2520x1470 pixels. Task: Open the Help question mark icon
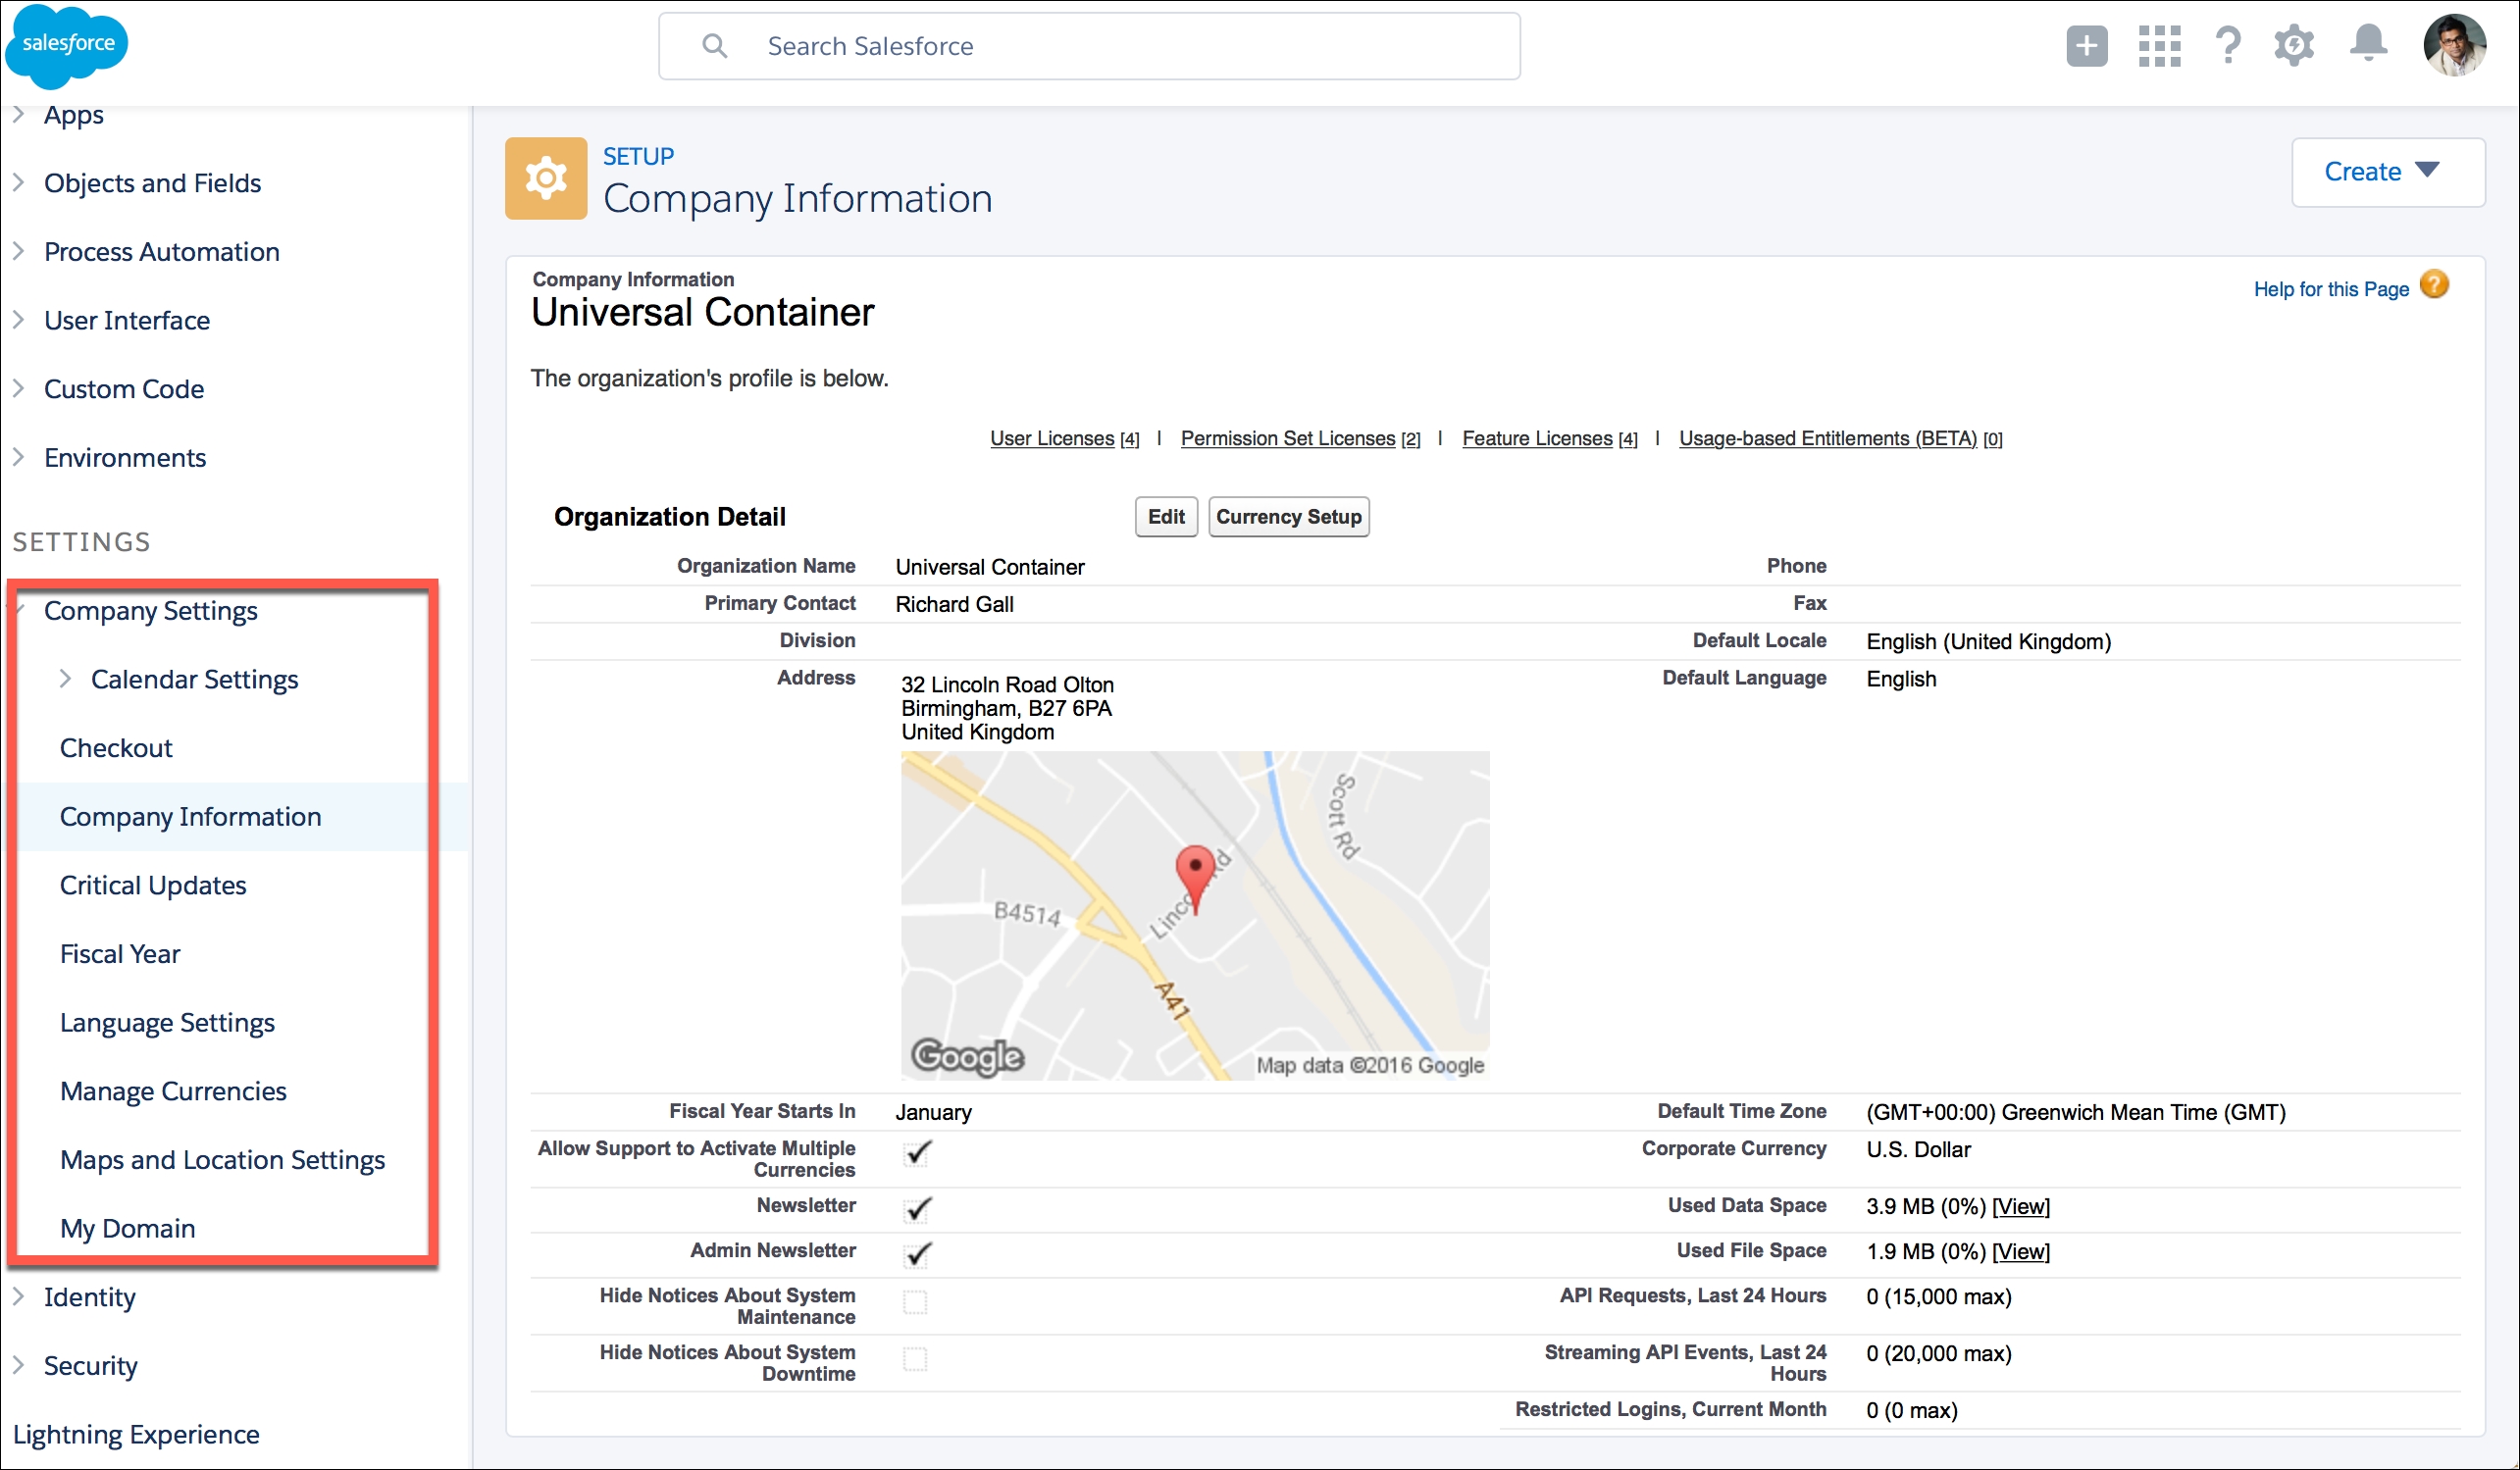(x=2228, y=46)
